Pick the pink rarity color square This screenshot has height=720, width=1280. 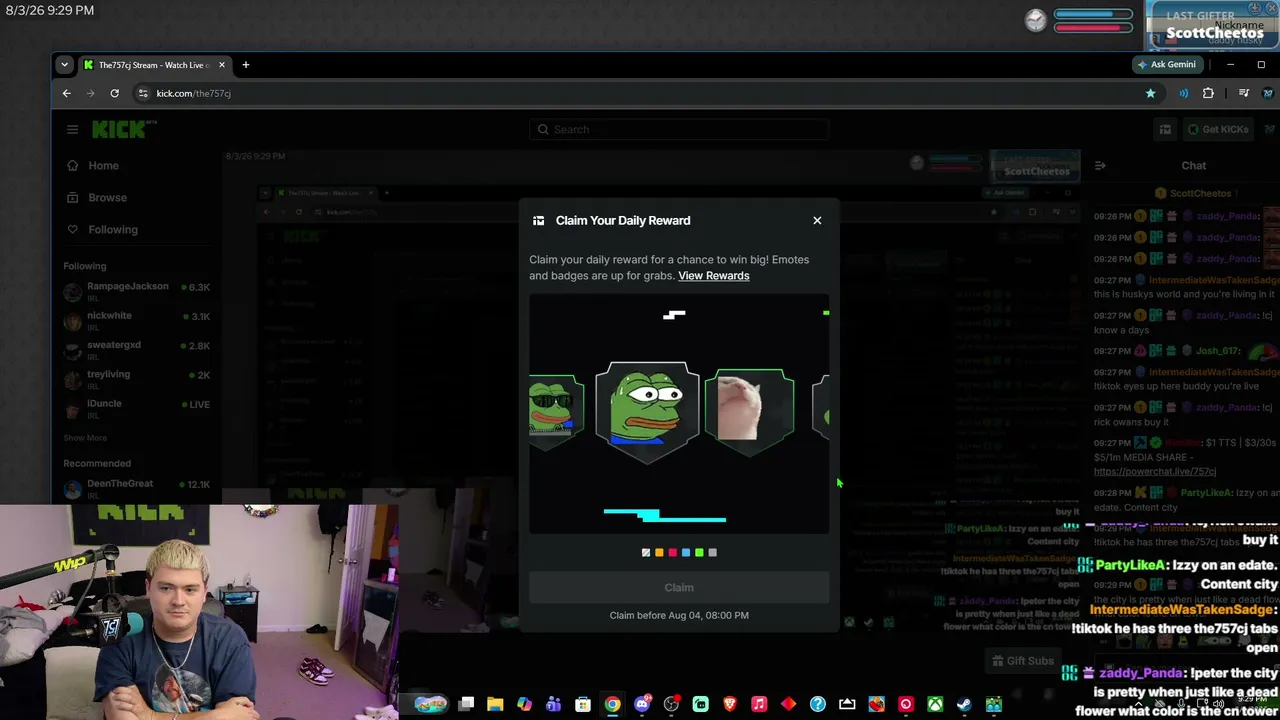point(672,552)
